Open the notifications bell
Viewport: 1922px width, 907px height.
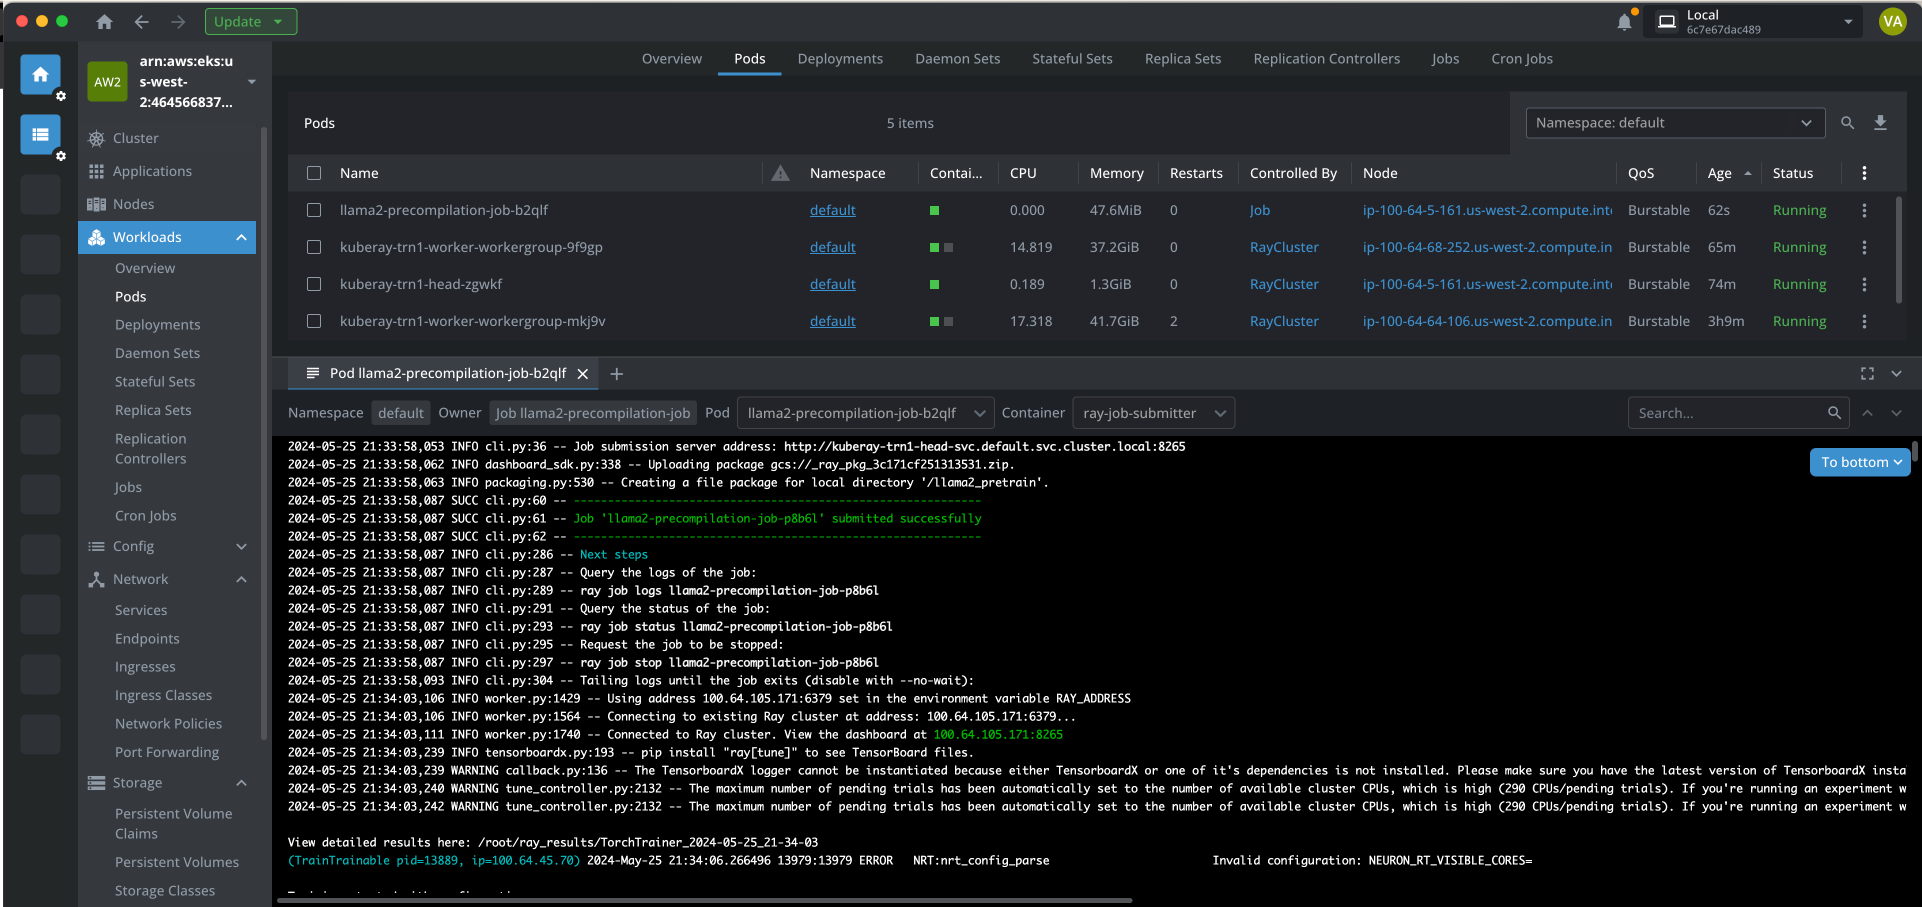pyautogui.click(x=1624, y=22)
